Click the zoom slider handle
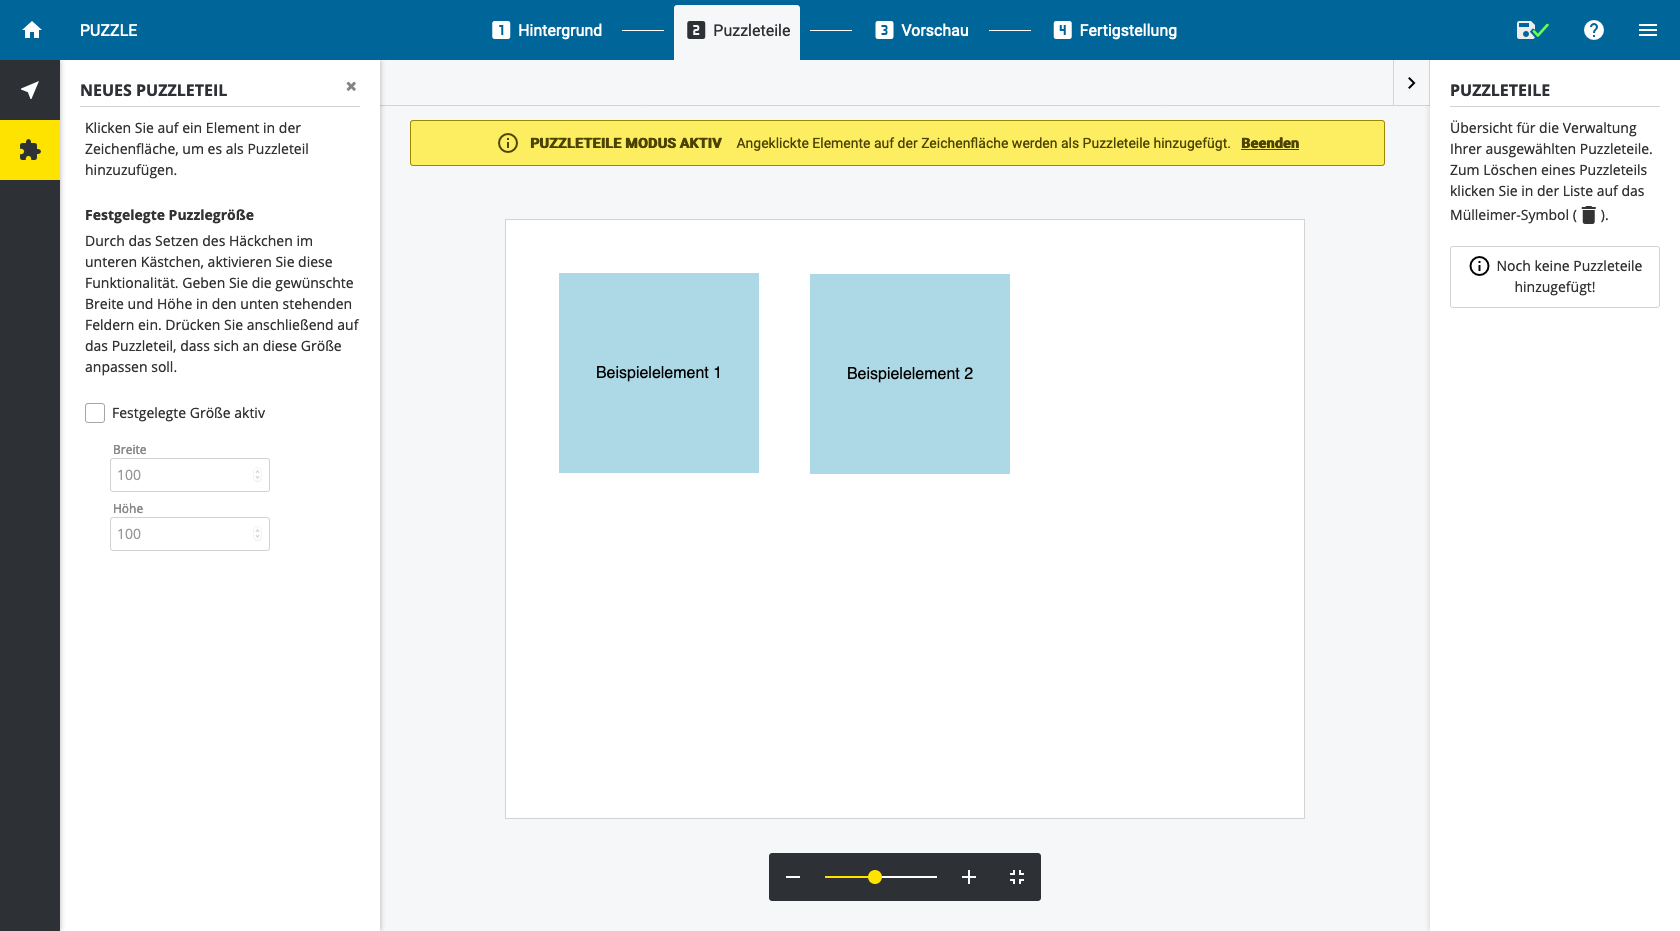Screen dimensions: 1680x931 875,877
